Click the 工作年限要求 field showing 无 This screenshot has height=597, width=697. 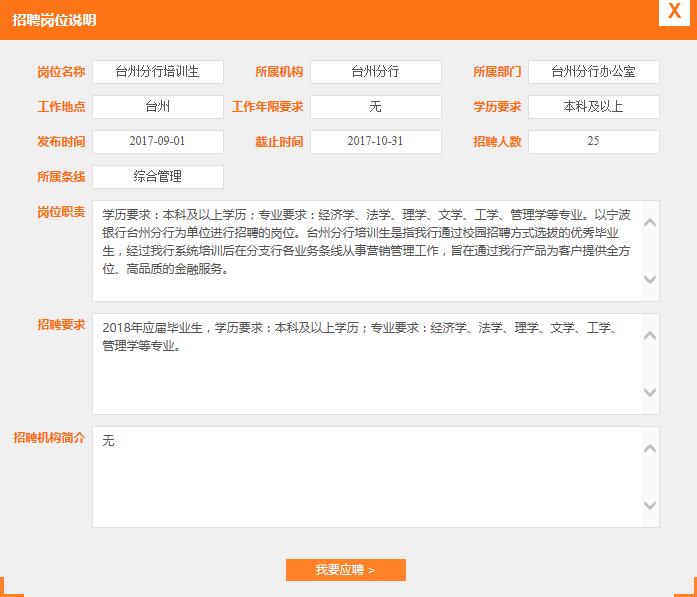pyautogui.click(x=375, y=107)
